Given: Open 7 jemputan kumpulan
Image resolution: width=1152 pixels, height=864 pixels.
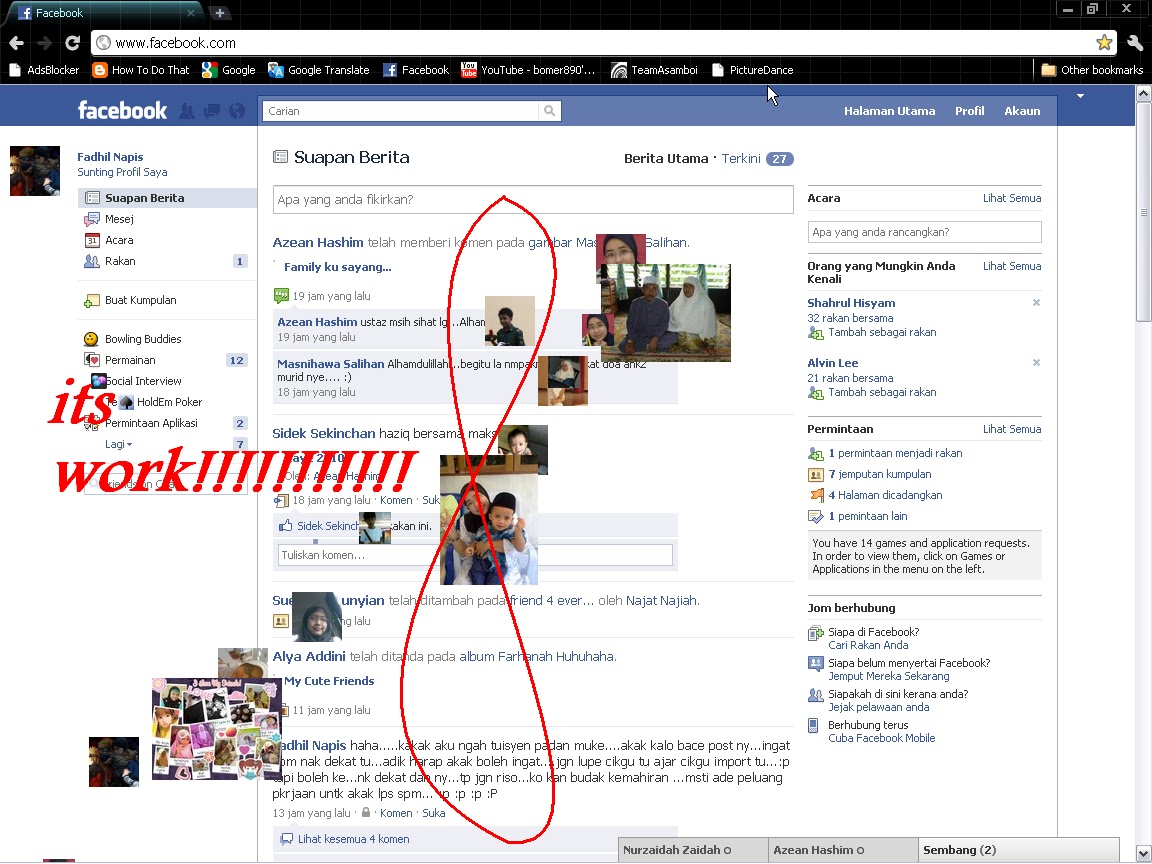Looking at the screenshot, I should (879, 475).
